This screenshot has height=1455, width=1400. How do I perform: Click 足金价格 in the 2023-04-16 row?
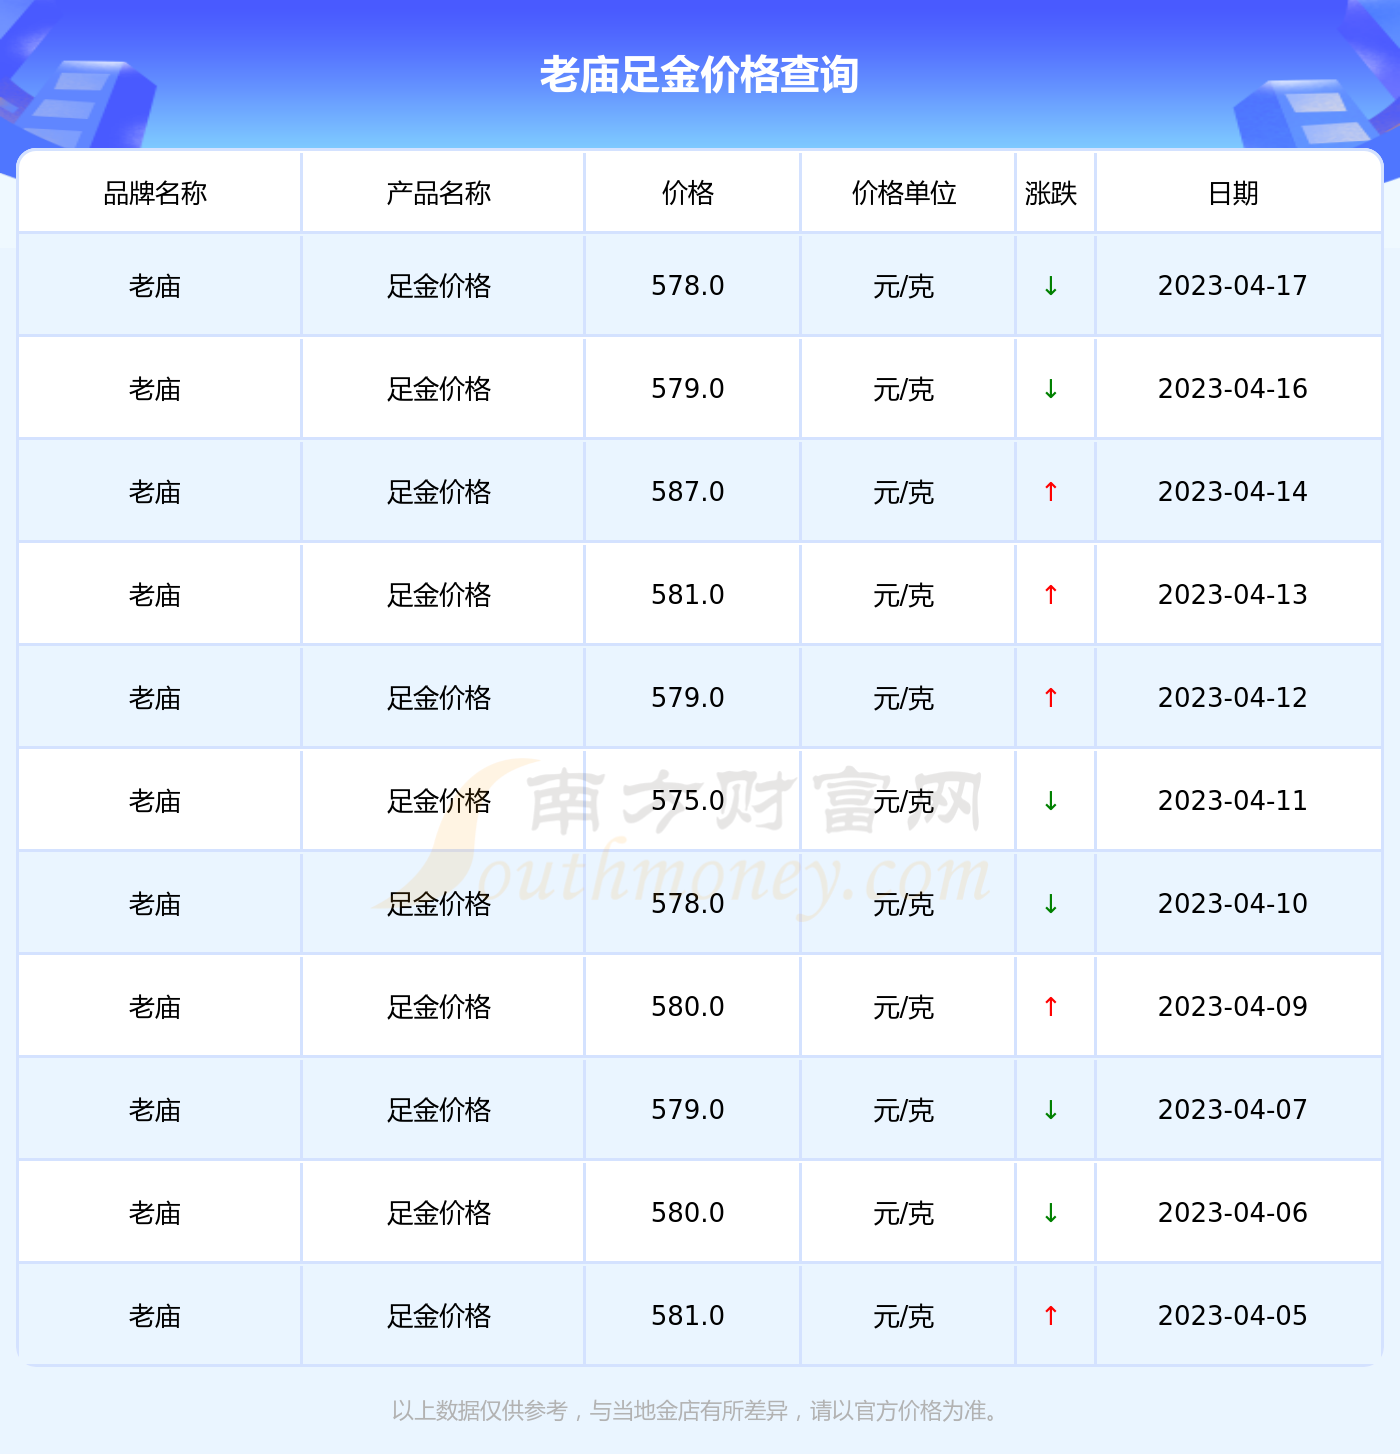pos(439,390)
